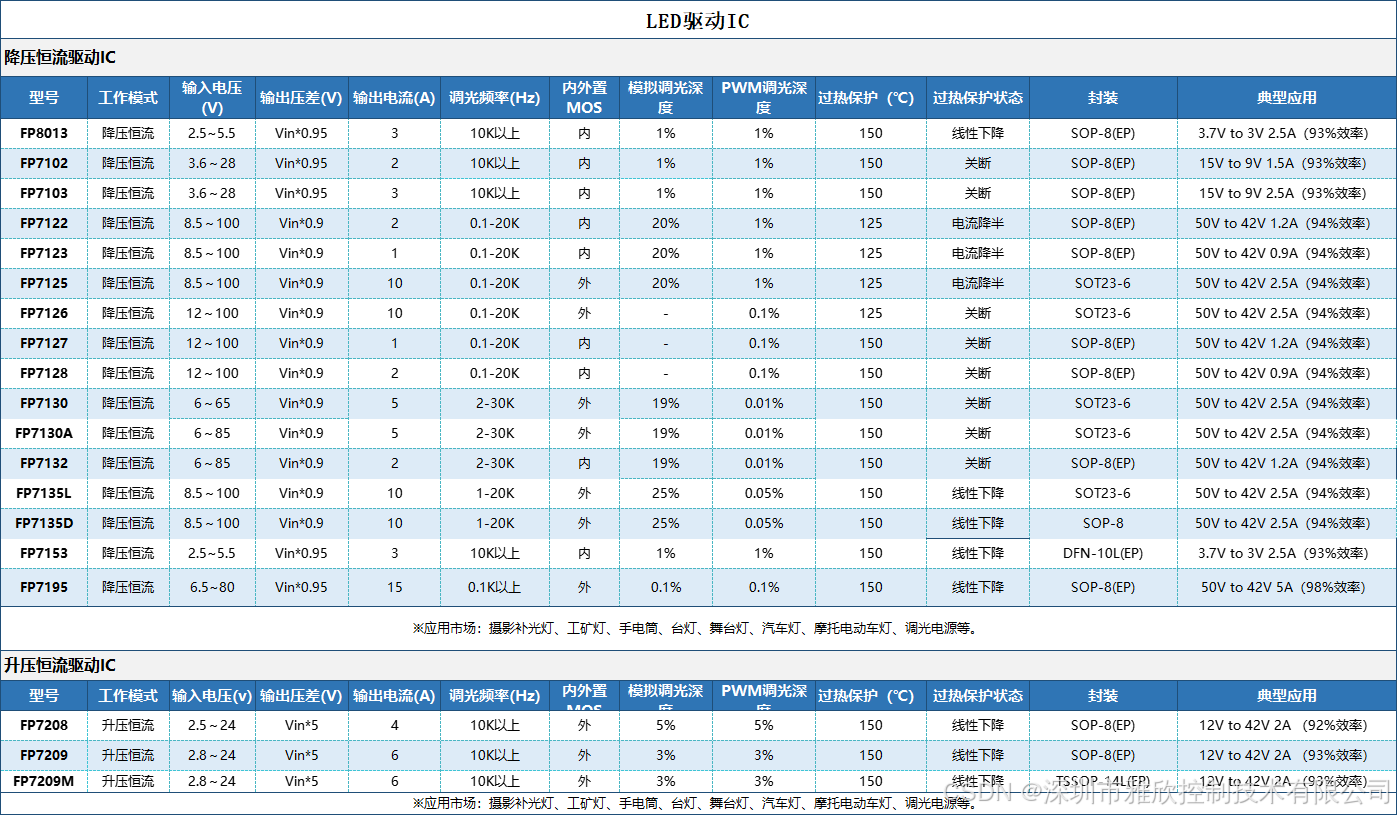The width and height of the screenshot is (1397, 815).
Task: Select model cell "FP7208"
Action: [x=44, y=725]
